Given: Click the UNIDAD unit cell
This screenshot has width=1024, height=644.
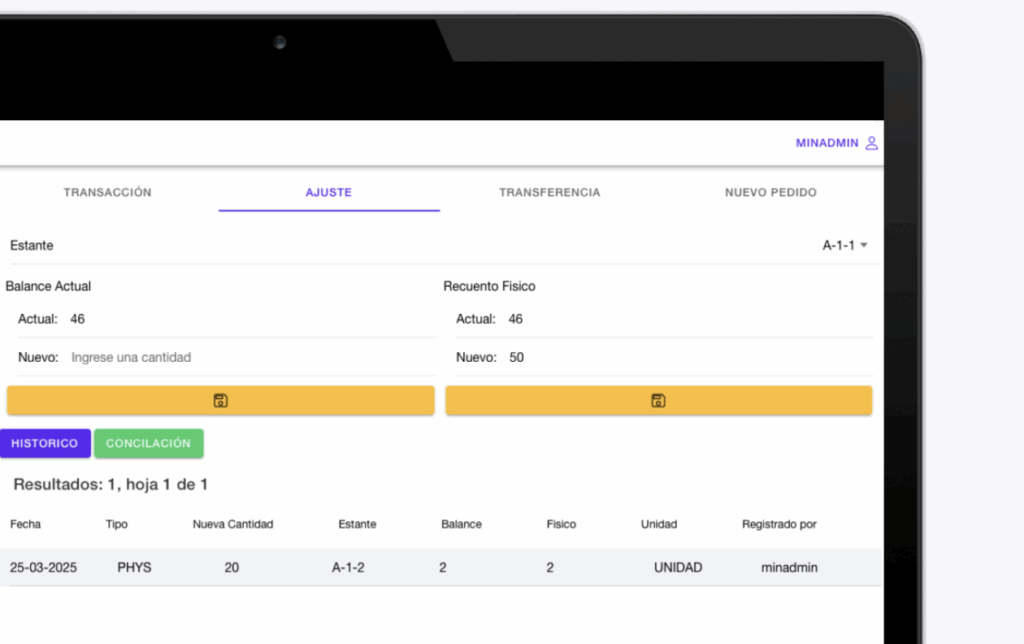Looking at the screenshot, I should coord(678,568).
